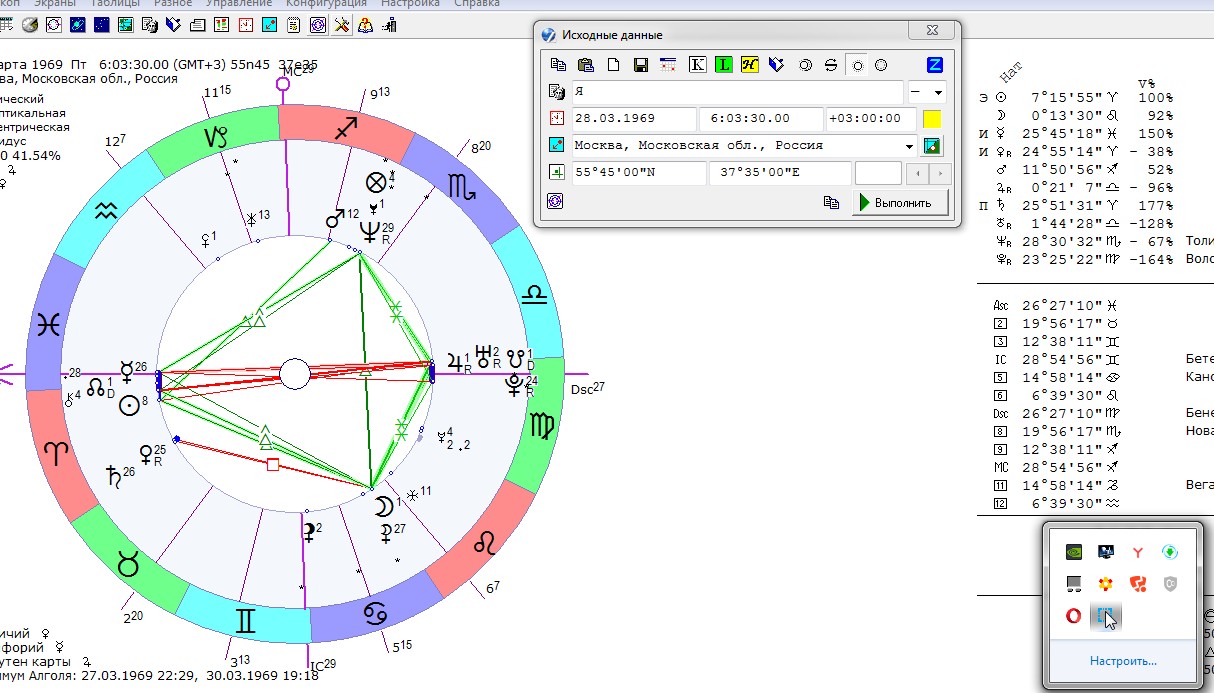The width and height of the screenshot is (1214, 693).
Task: Click the red list card toolbar icon
Action: [x=221, y=25]
